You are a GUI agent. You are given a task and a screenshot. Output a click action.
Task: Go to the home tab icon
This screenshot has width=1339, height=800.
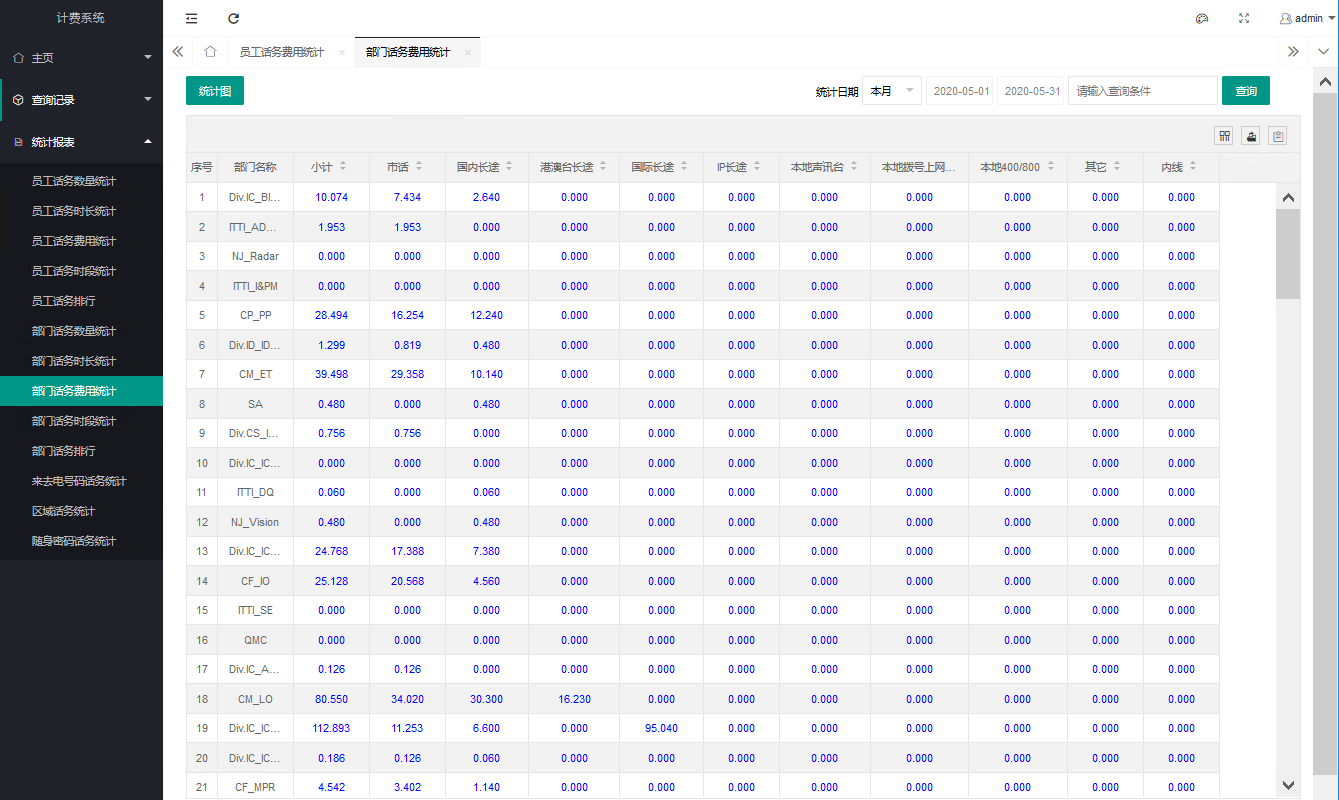(210, 52)
